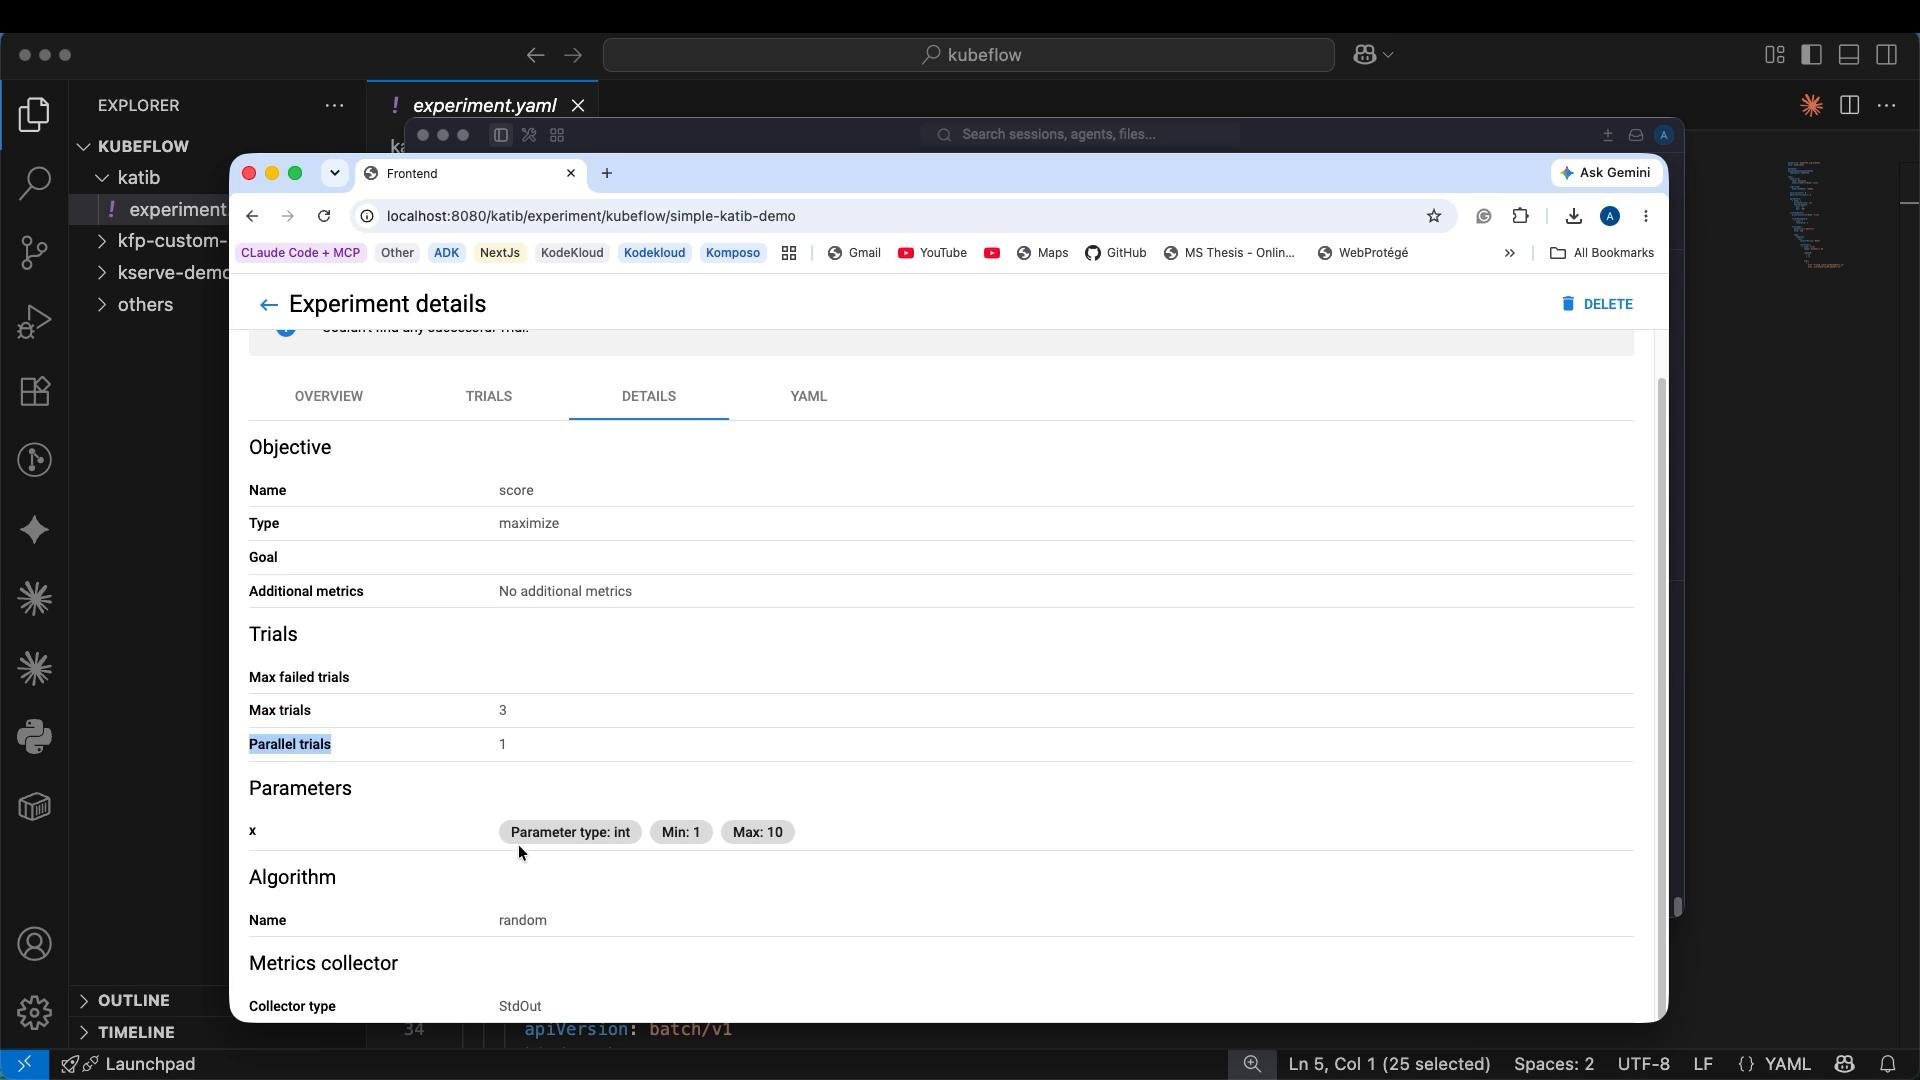
Task: Click the Chrome address bar URL
Action: pyautogui.click(x=591, y=216)
